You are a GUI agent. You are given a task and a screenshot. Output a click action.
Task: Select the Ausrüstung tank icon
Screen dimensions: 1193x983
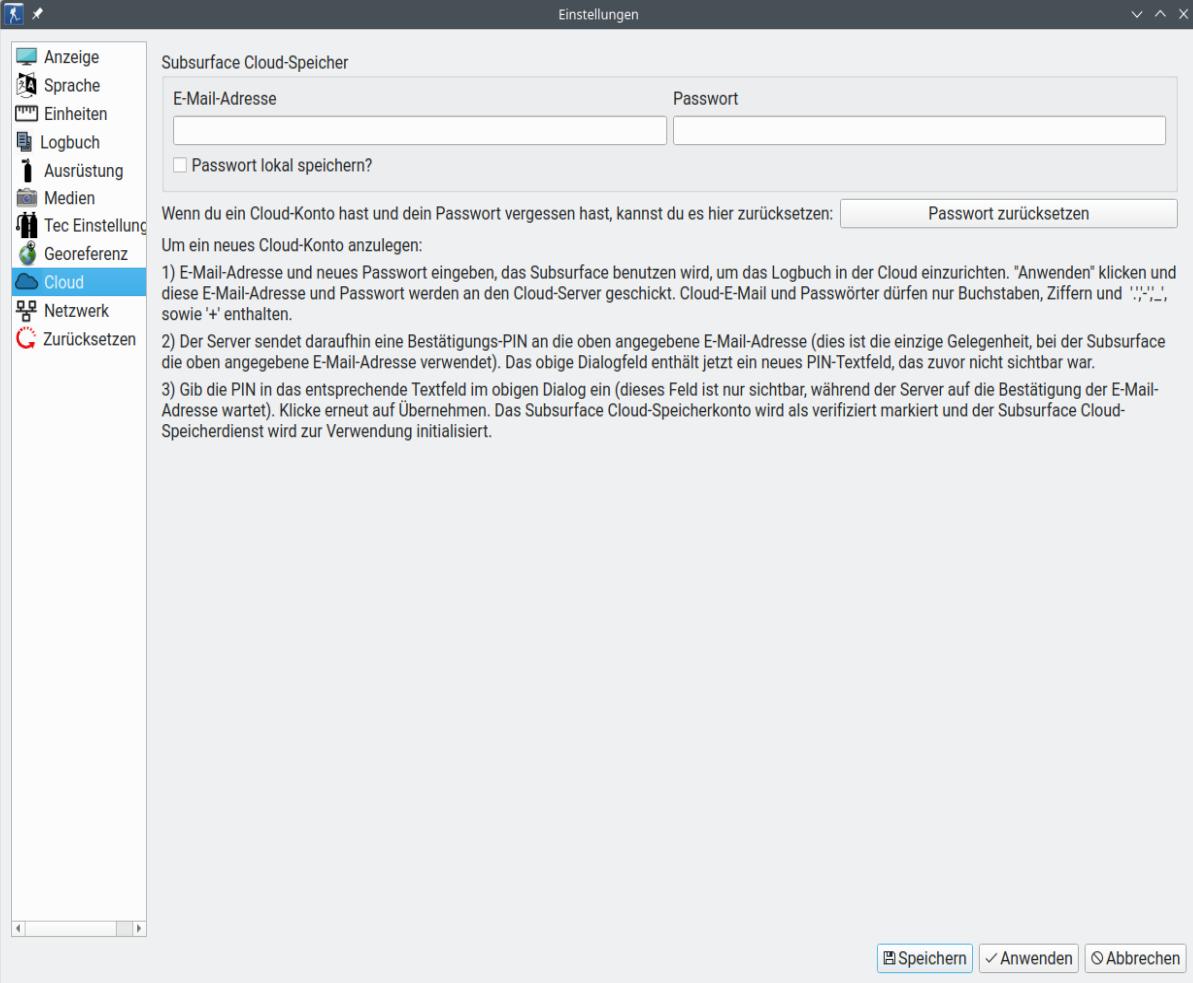26,170
